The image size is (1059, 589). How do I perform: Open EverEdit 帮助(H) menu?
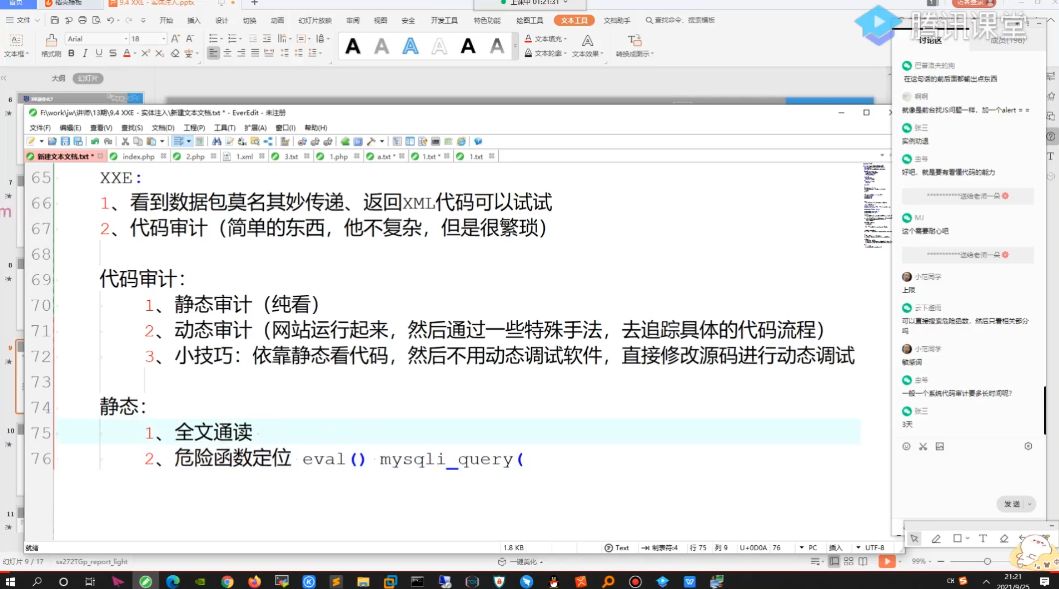click(x=315, y=128)
